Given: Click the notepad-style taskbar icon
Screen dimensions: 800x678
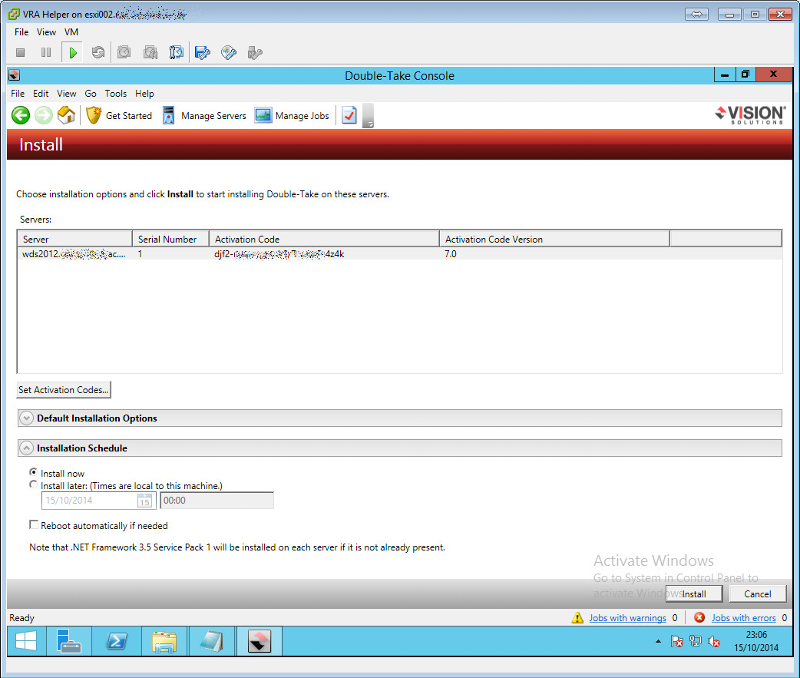Looking at the screenshot, I should [212, 641].
